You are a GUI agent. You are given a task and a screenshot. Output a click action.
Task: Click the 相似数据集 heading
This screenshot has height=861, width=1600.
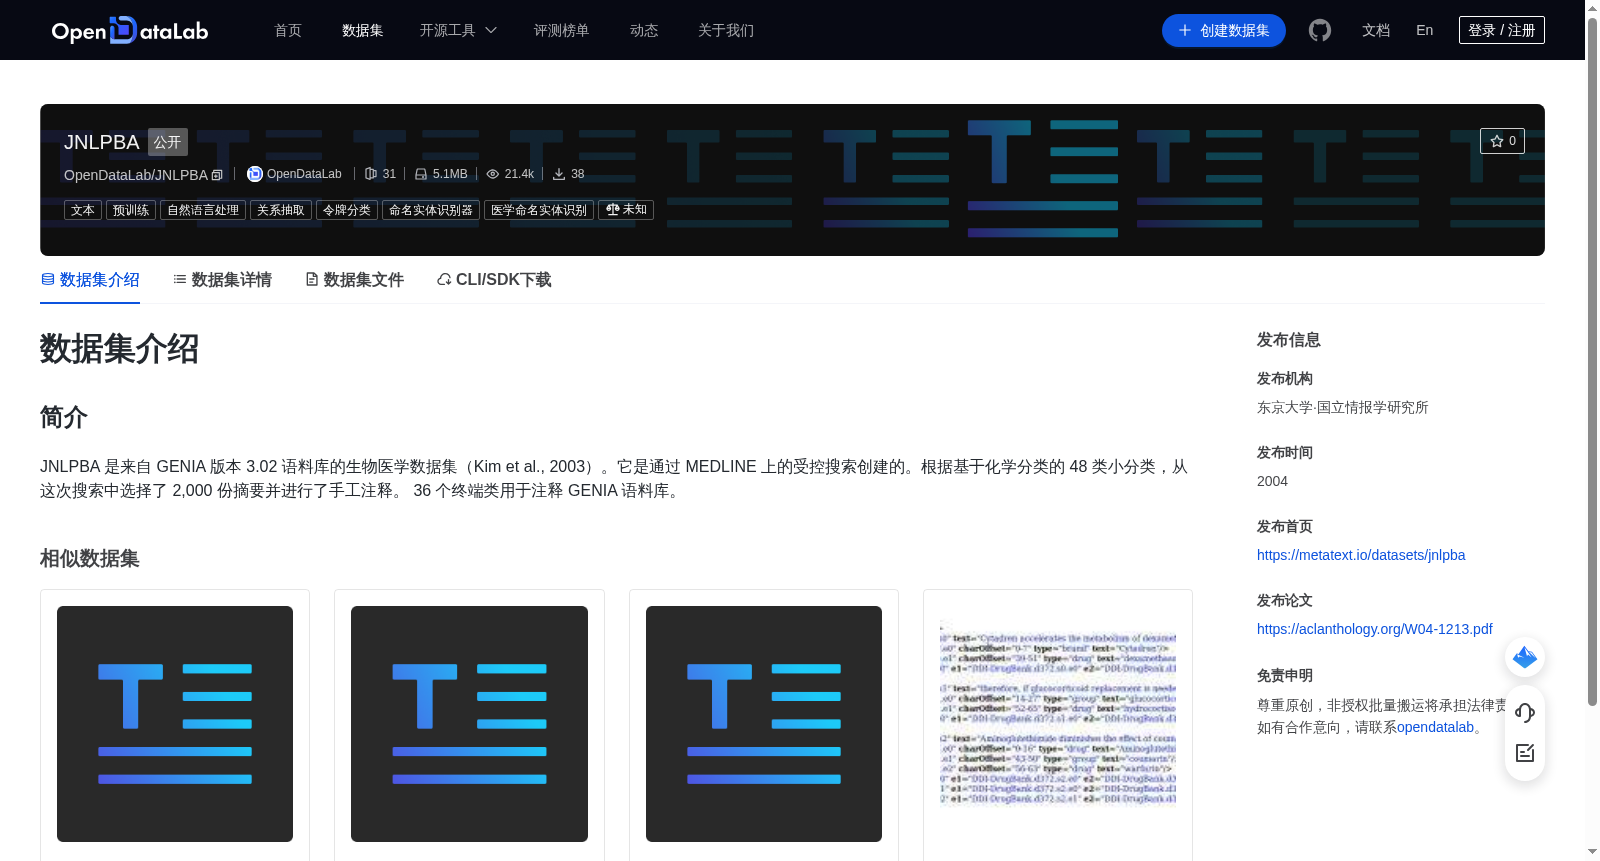pyautogui.click(x=90, y=559)
